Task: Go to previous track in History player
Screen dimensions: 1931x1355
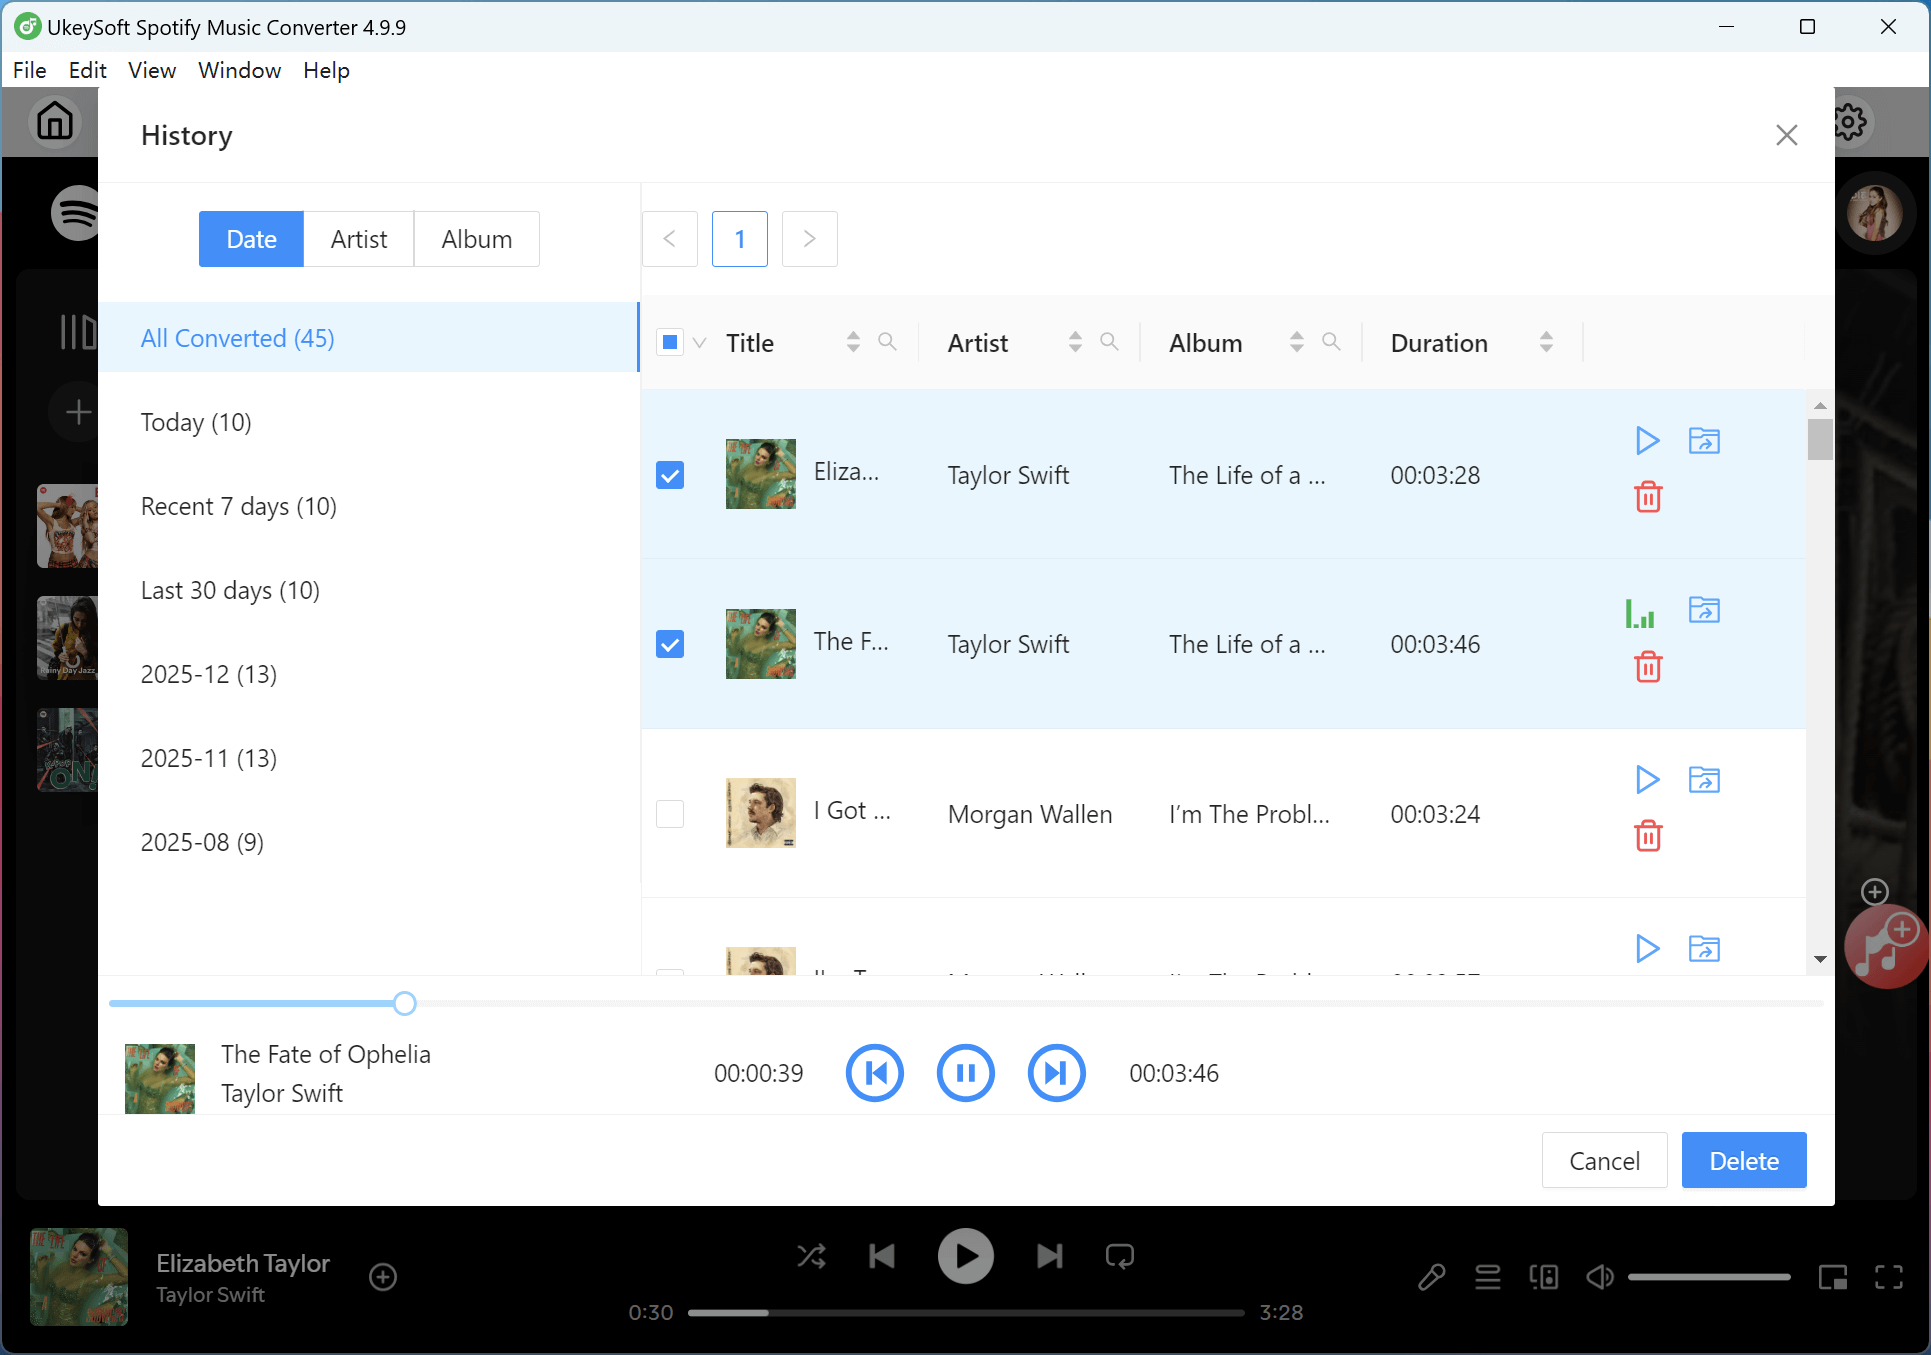Action: click(x=874, y=1073)
